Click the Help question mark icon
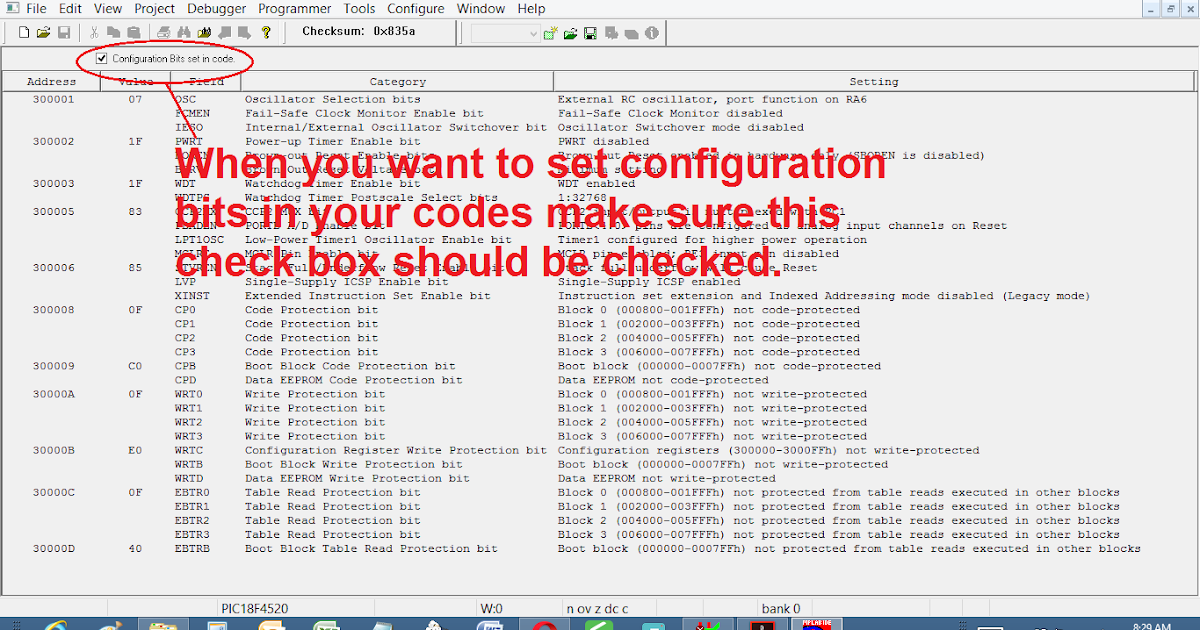The width and height of the screenshot is (1200, 630). [265, 32]
